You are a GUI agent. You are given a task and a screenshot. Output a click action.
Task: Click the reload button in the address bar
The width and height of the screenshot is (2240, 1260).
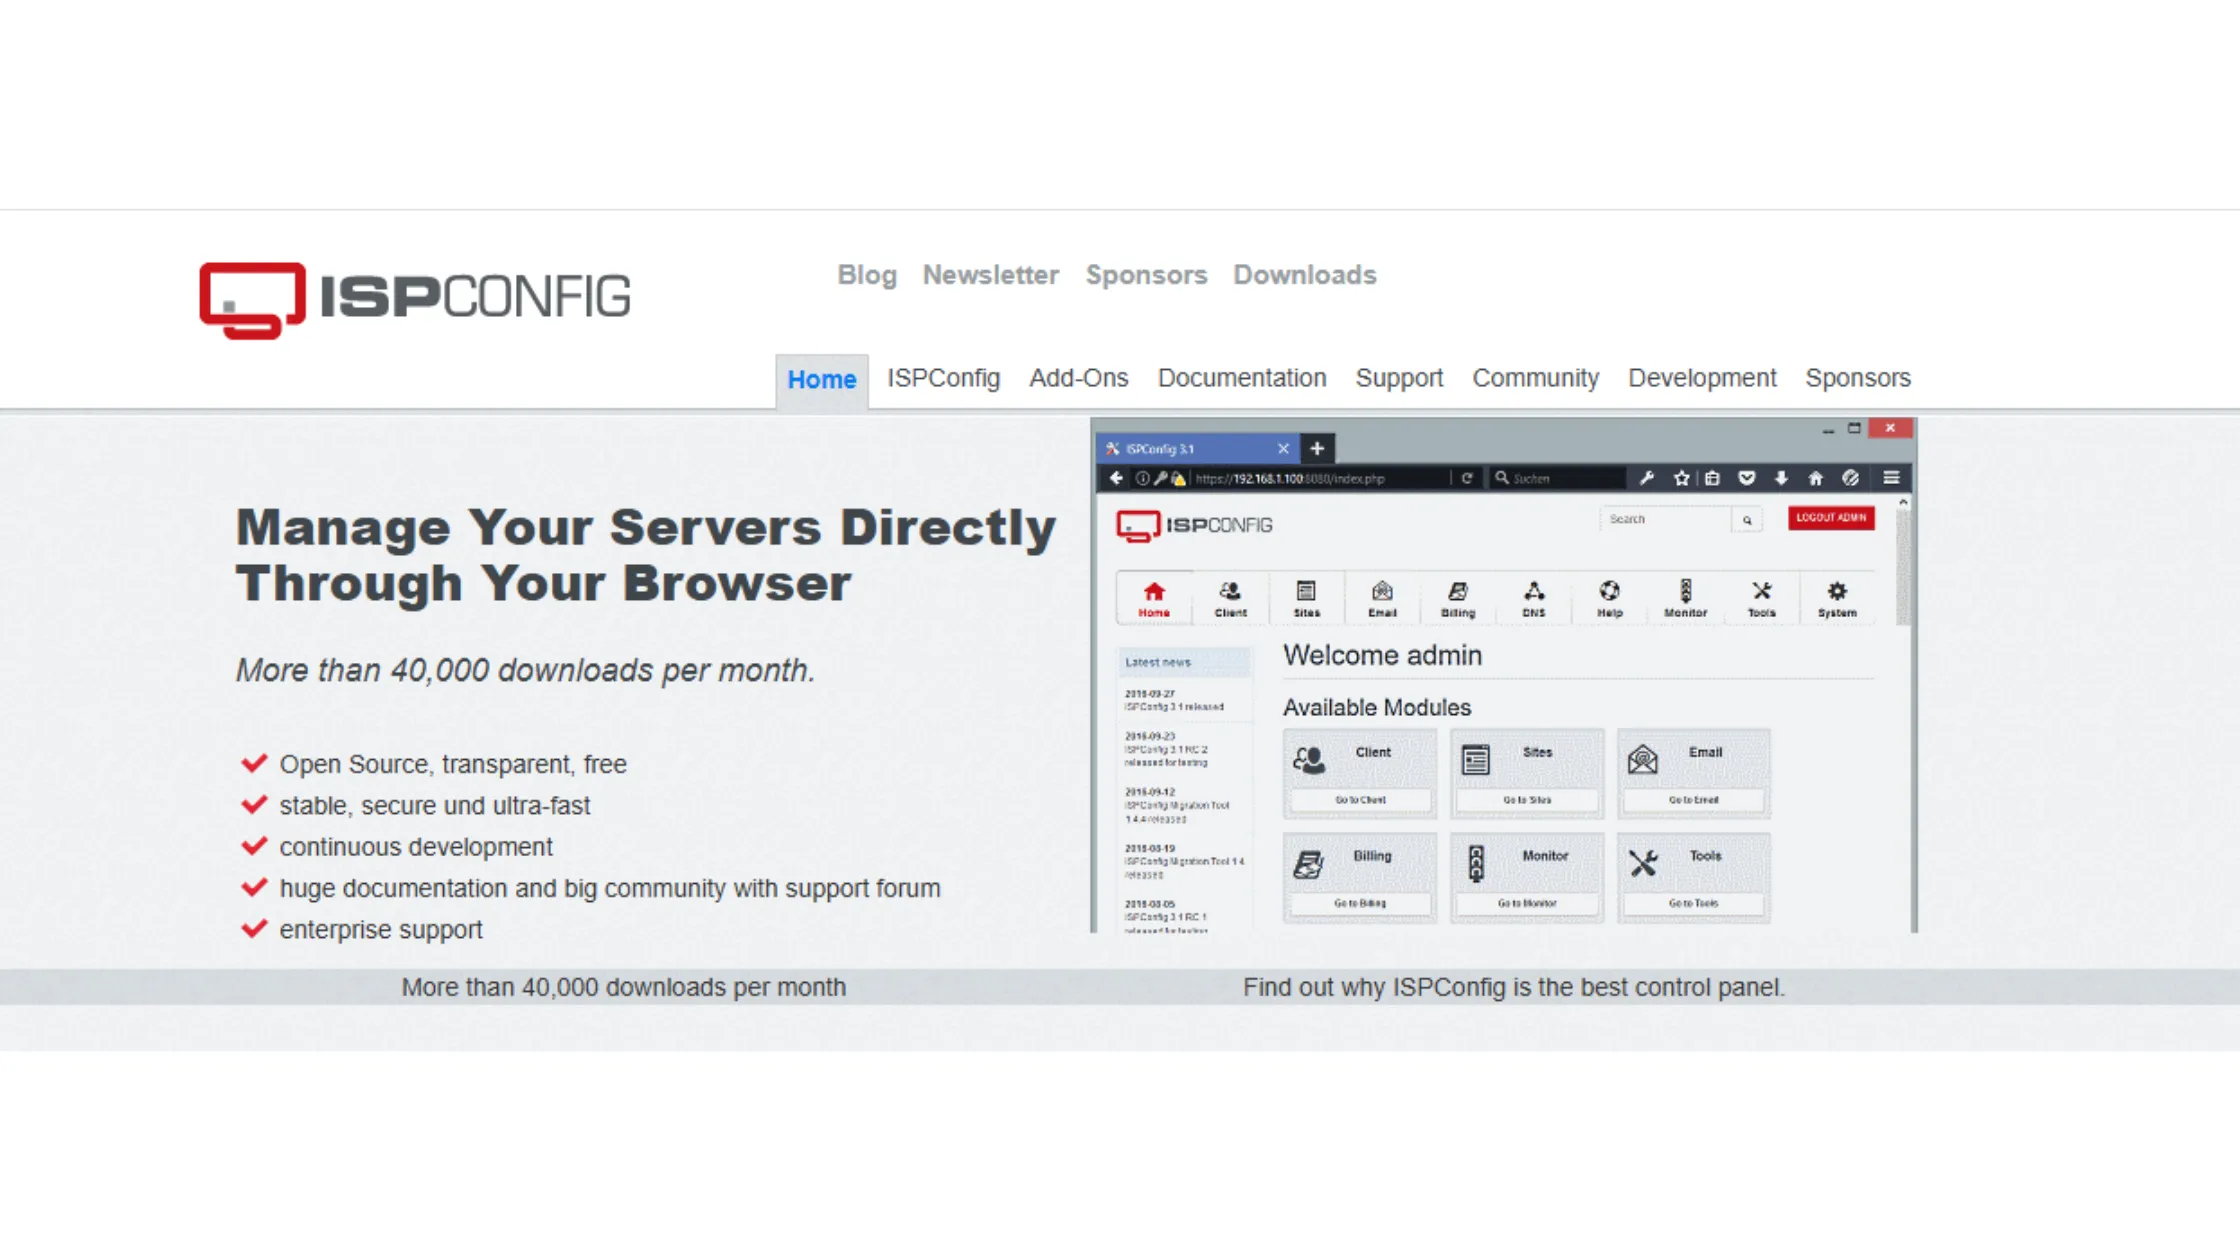1467,478
